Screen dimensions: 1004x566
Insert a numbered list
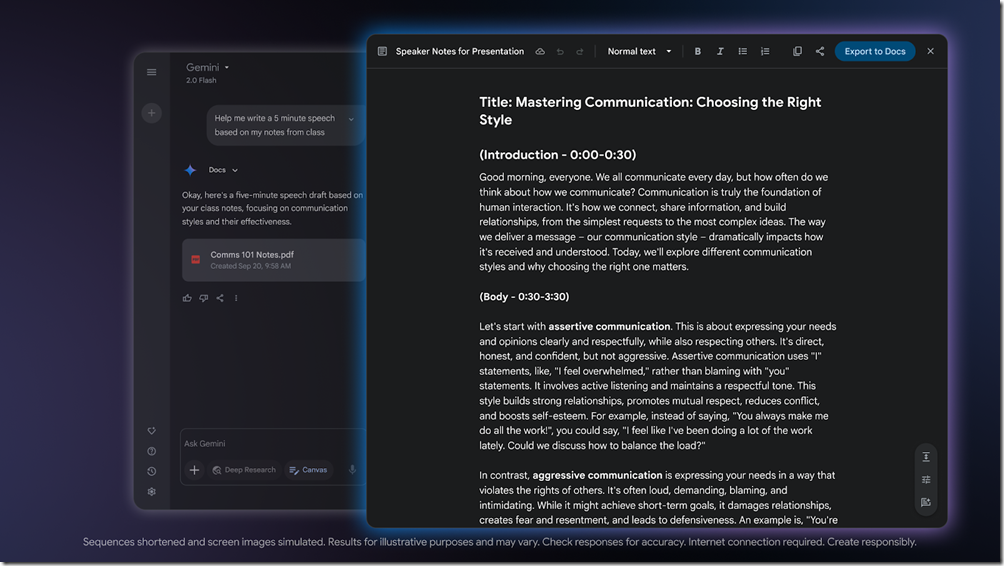tap(765, 51)
